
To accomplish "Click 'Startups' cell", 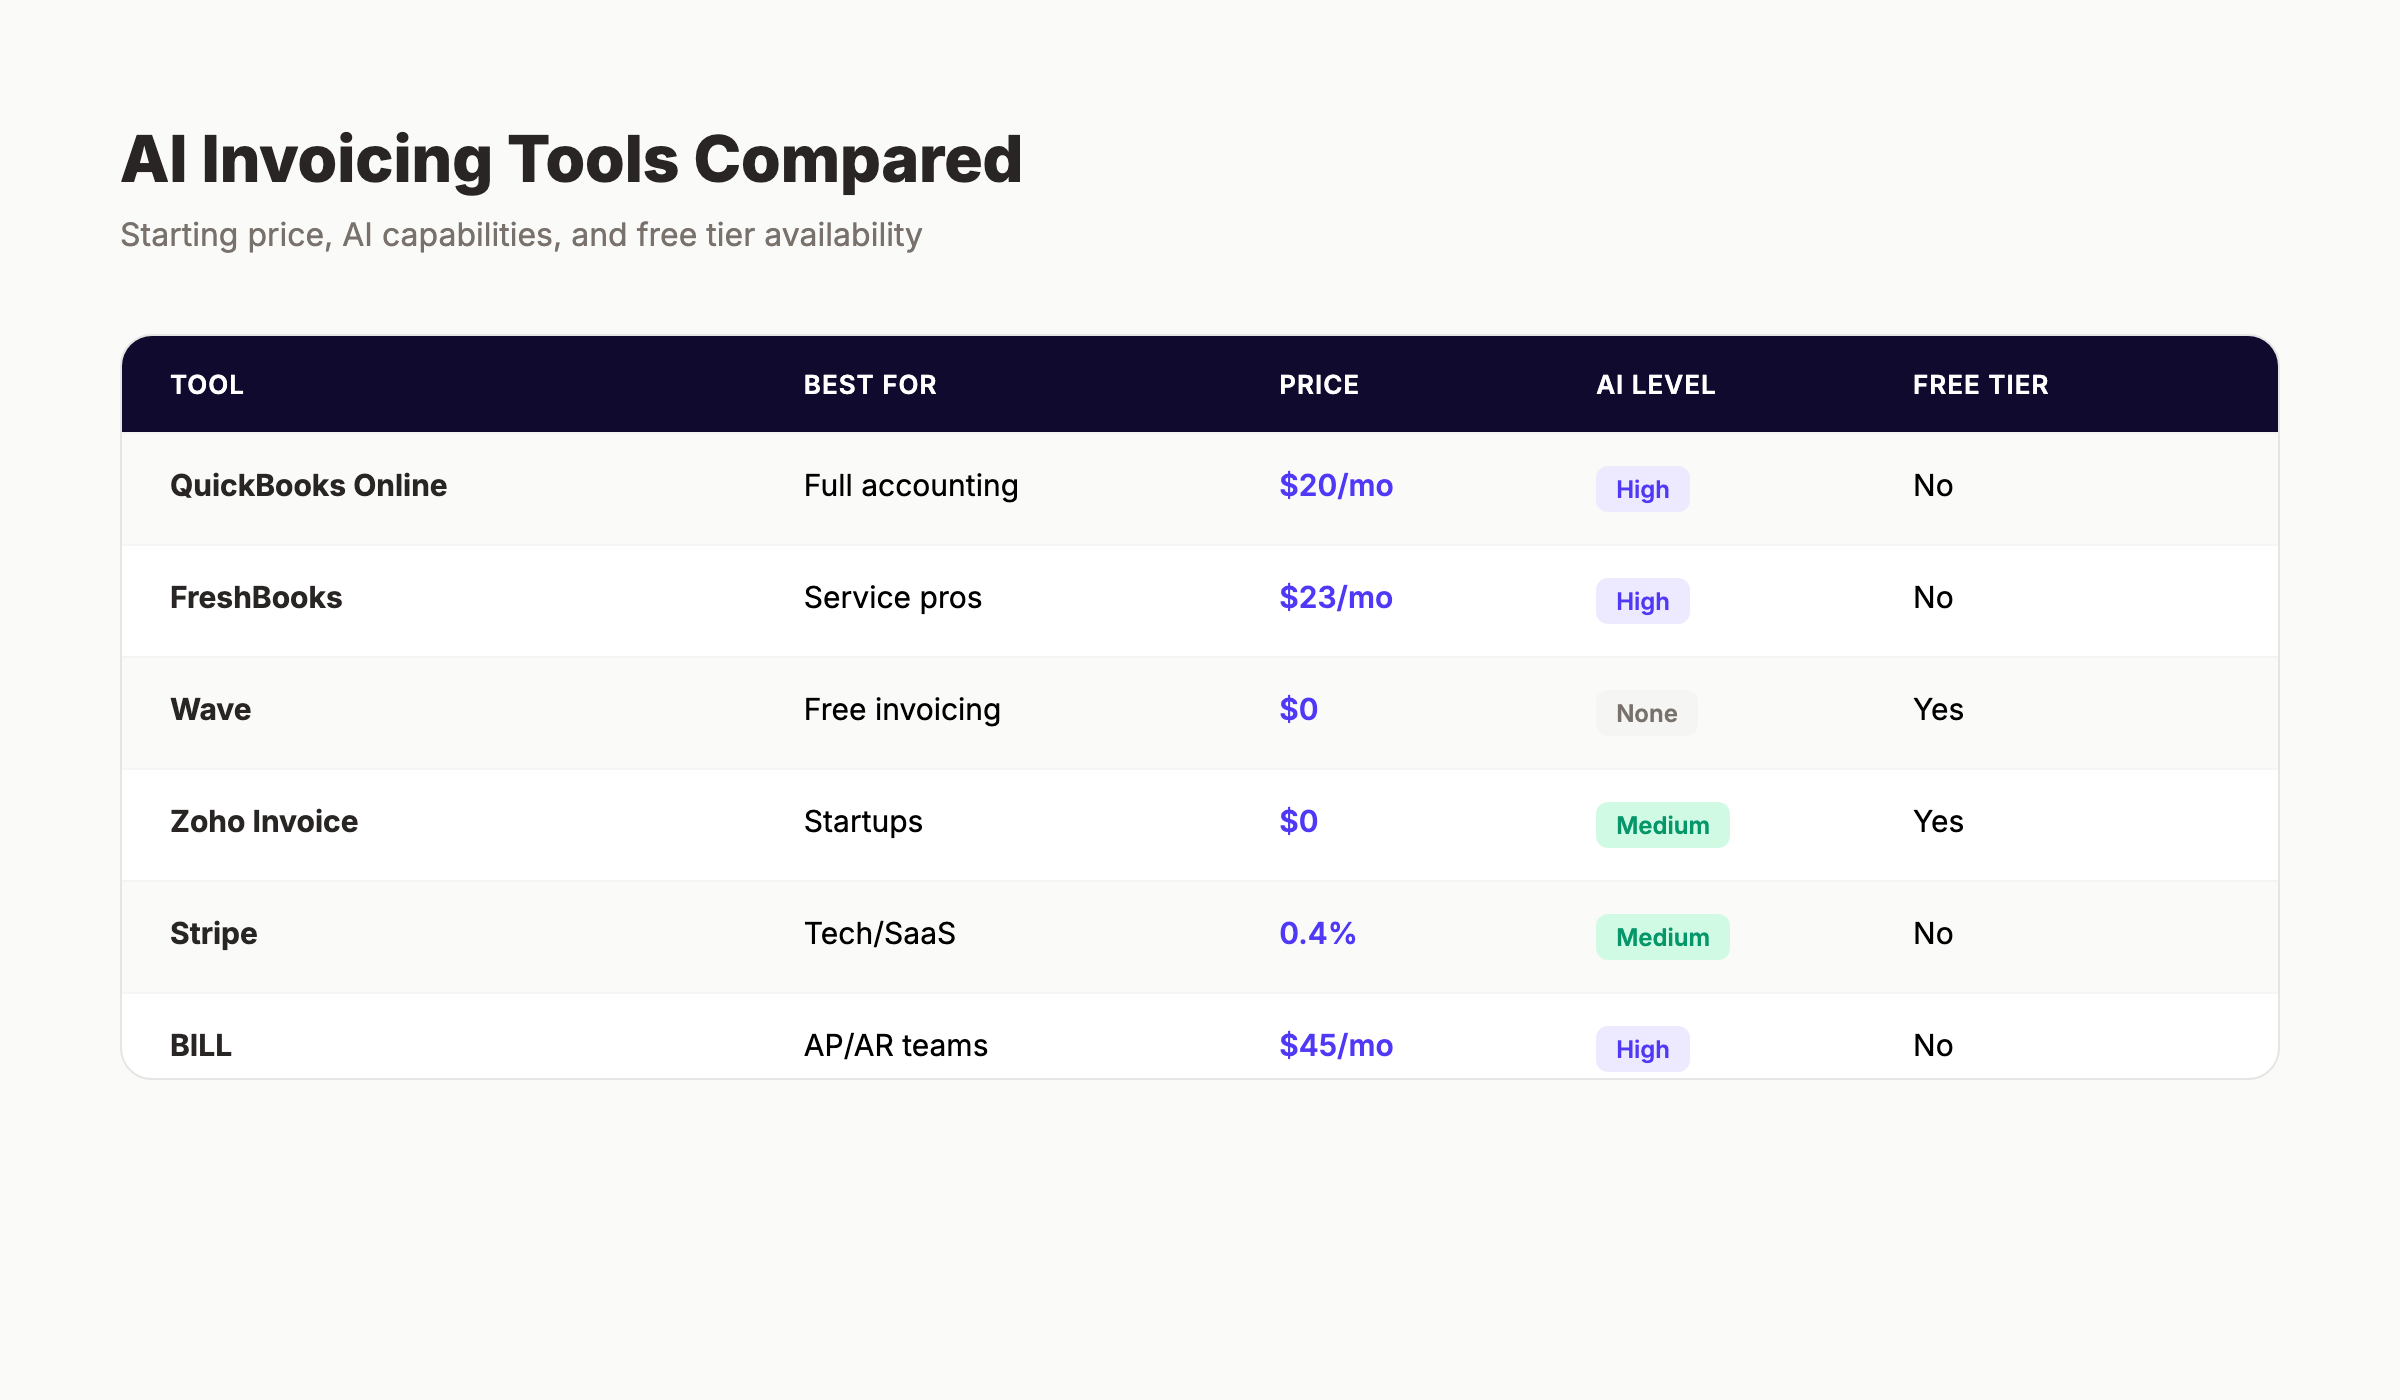I will pyautogui.click(x=863, y=822).
